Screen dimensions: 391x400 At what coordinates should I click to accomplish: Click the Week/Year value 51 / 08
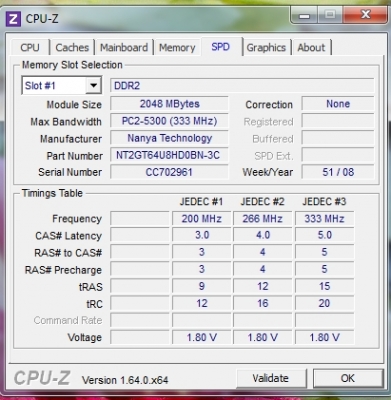[338, 172]
